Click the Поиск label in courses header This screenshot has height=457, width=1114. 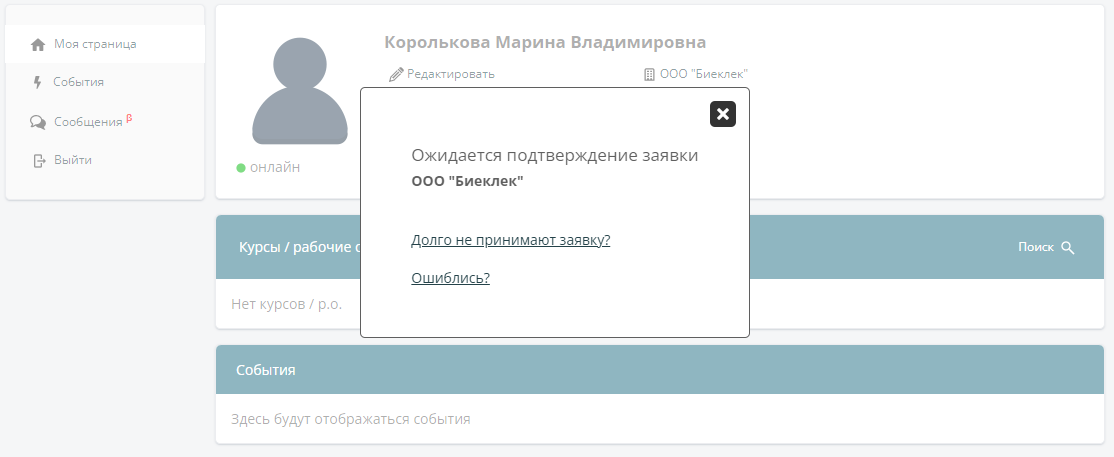pyautogui.click(x=1035, y=248)
